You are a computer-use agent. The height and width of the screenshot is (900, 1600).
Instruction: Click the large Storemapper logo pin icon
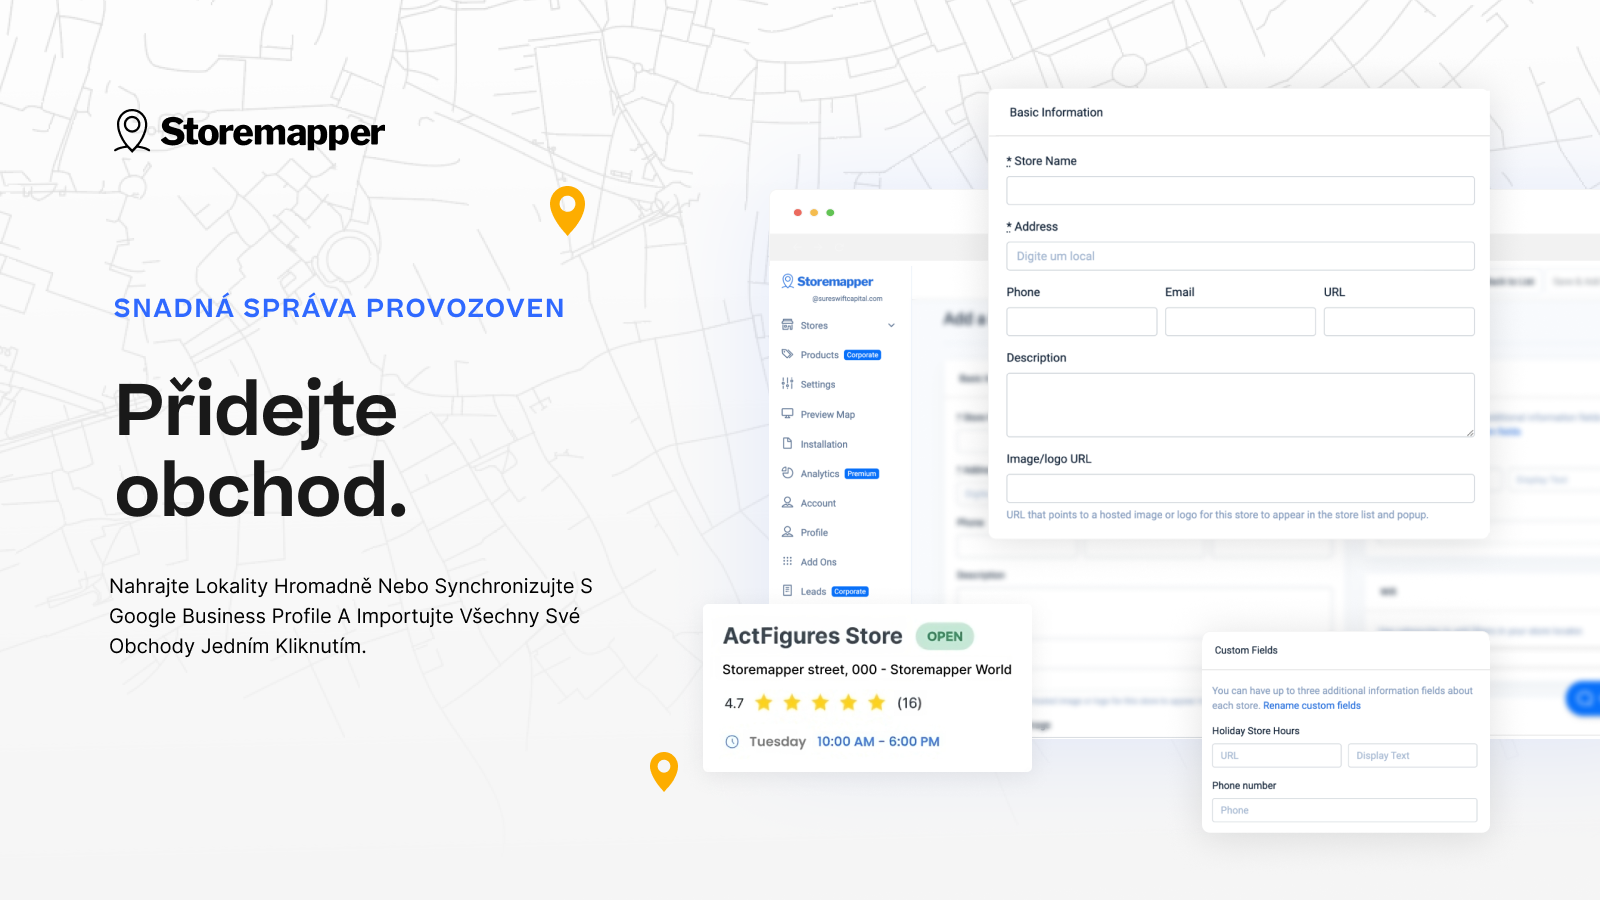[x=132, y=131]
